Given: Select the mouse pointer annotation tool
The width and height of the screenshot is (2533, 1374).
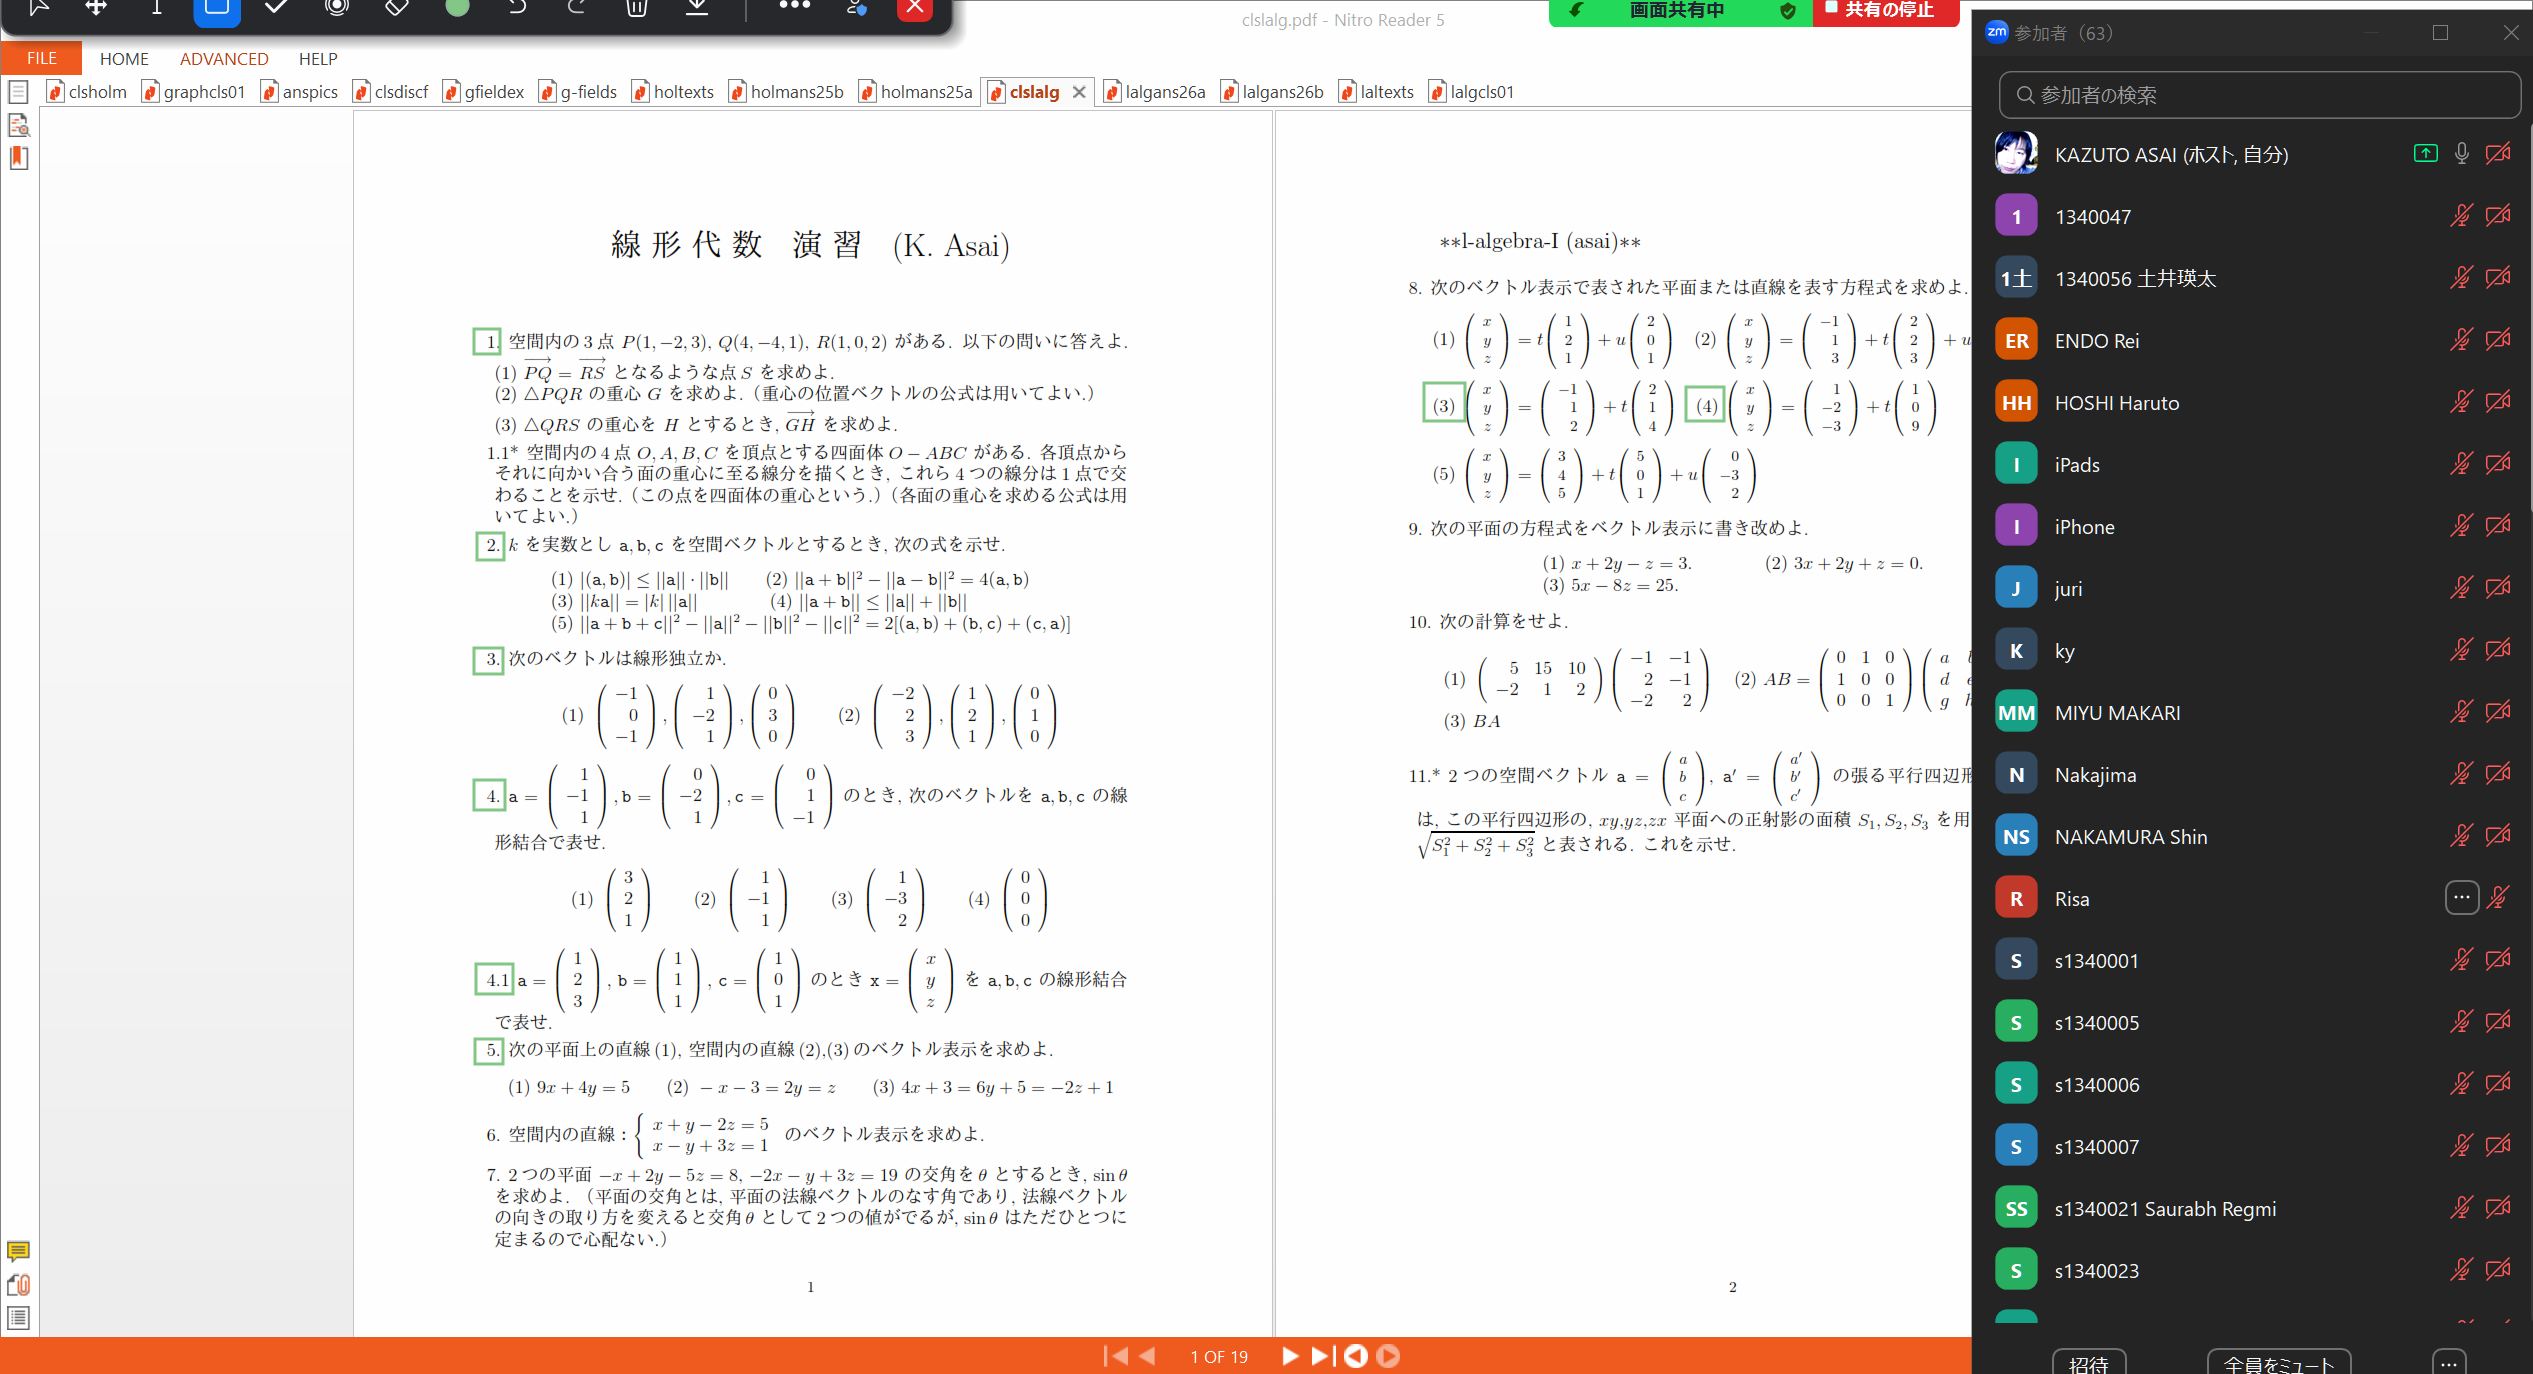Looking at the screenshot, I should (x=38, y=8).
